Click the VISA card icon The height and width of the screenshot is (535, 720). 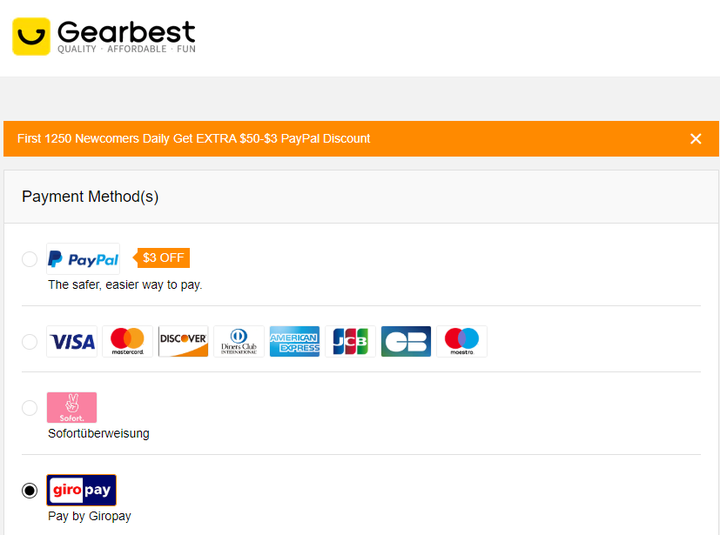(x=72, y=341)
